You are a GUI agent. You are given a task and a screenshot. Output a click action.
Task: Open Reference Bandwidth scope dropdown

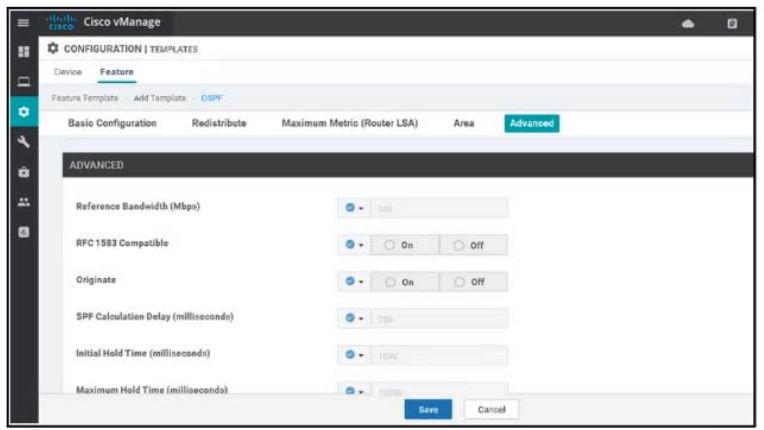pos(354,208)
